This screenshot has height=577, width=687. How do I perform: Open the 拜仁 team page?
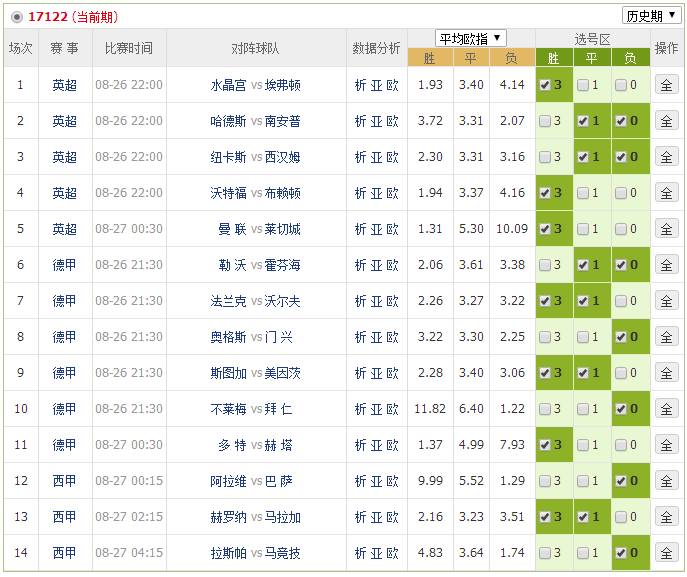pos(279,409)
